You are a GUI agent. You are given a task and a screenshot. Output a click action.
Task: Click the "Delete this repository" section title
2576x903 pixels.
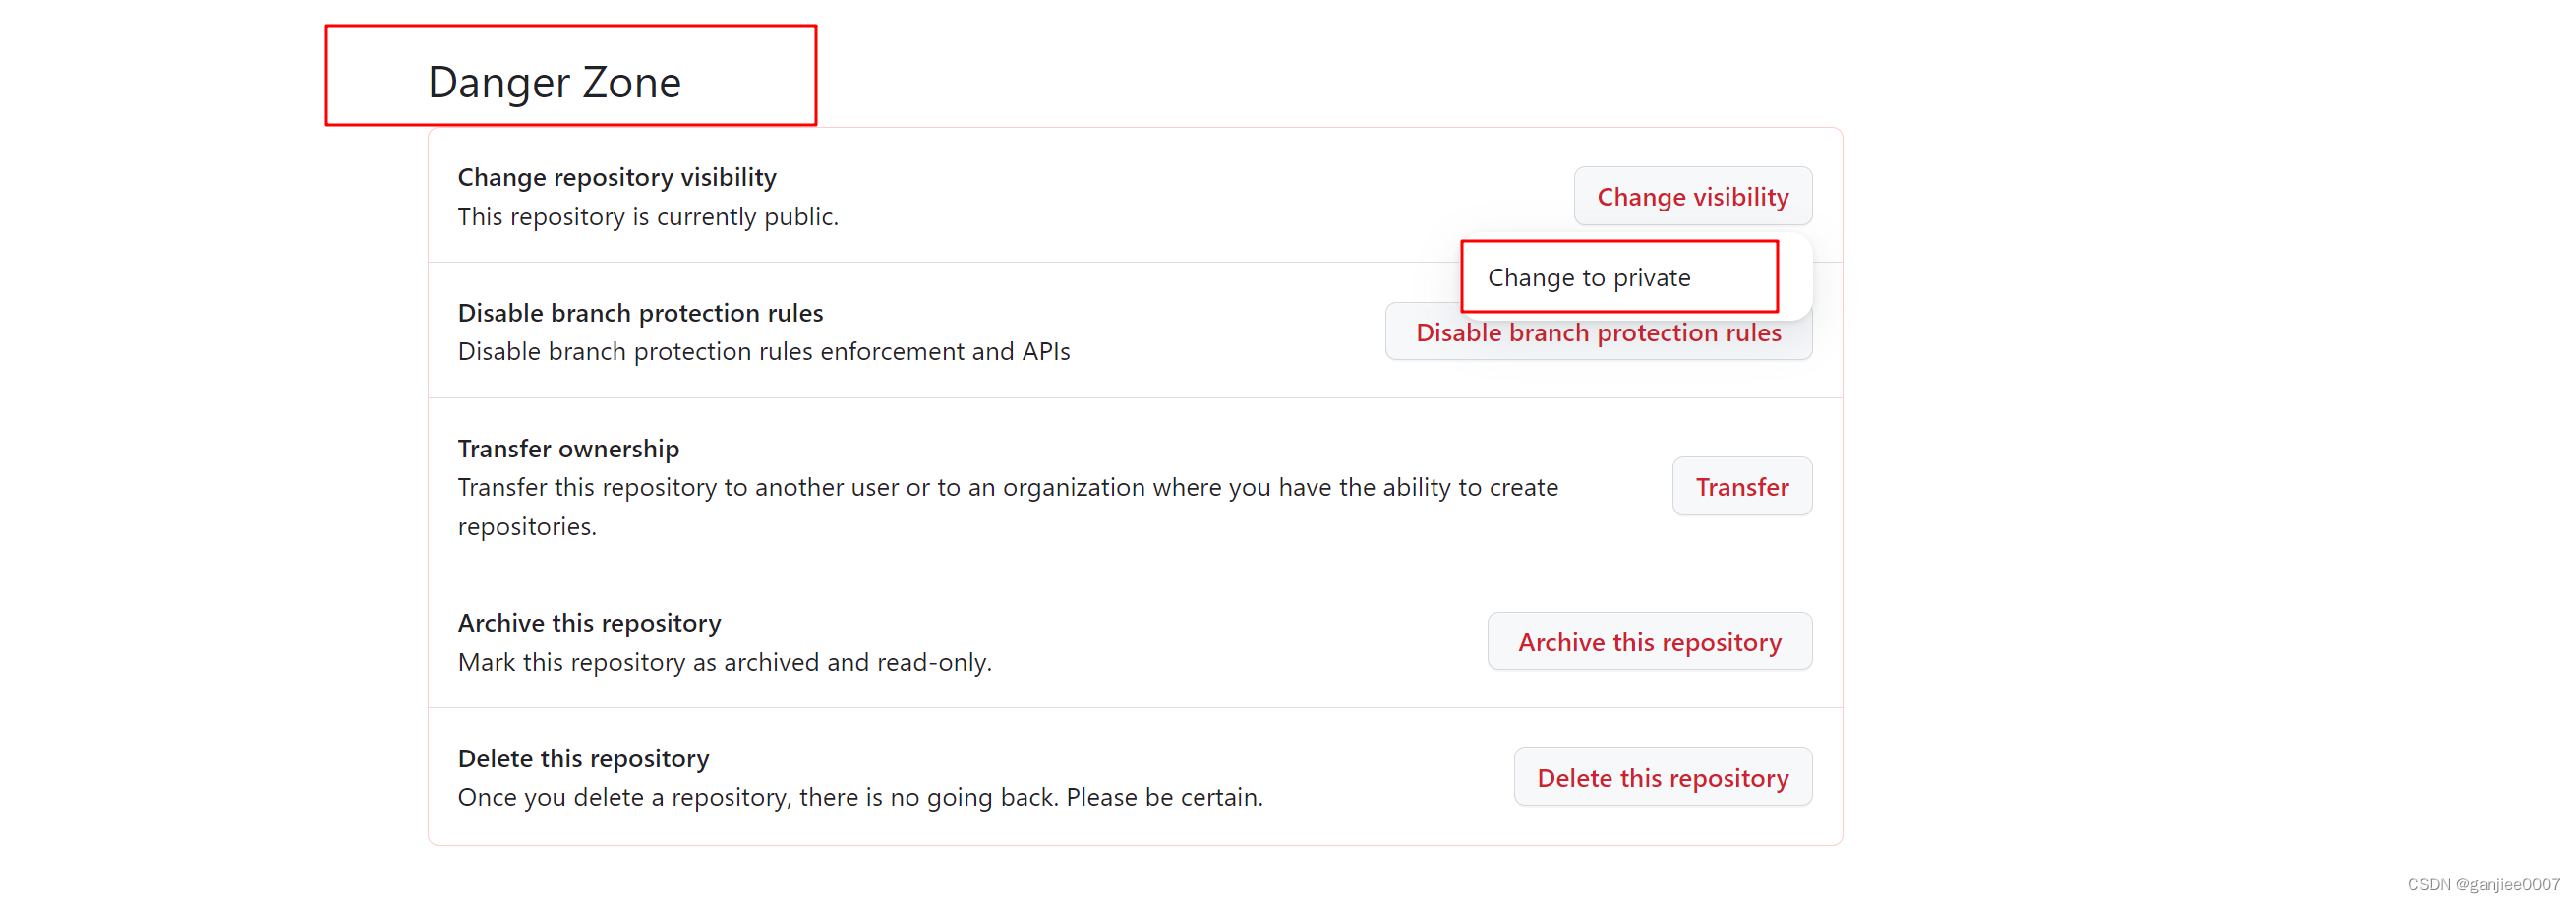point(583,758)
